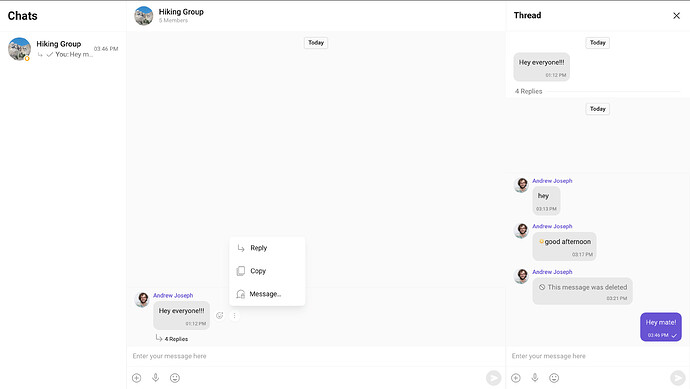
Task: Click Hiking Group avatar in chat header
Action: [143, 15]
